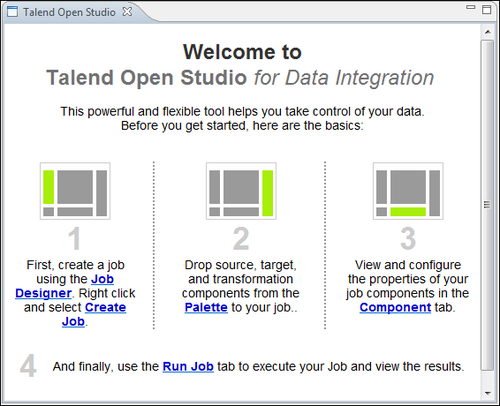Screen dimensions: 500x406
Task: Minimize the welcome view panel
Action: [x=470, y=7]
